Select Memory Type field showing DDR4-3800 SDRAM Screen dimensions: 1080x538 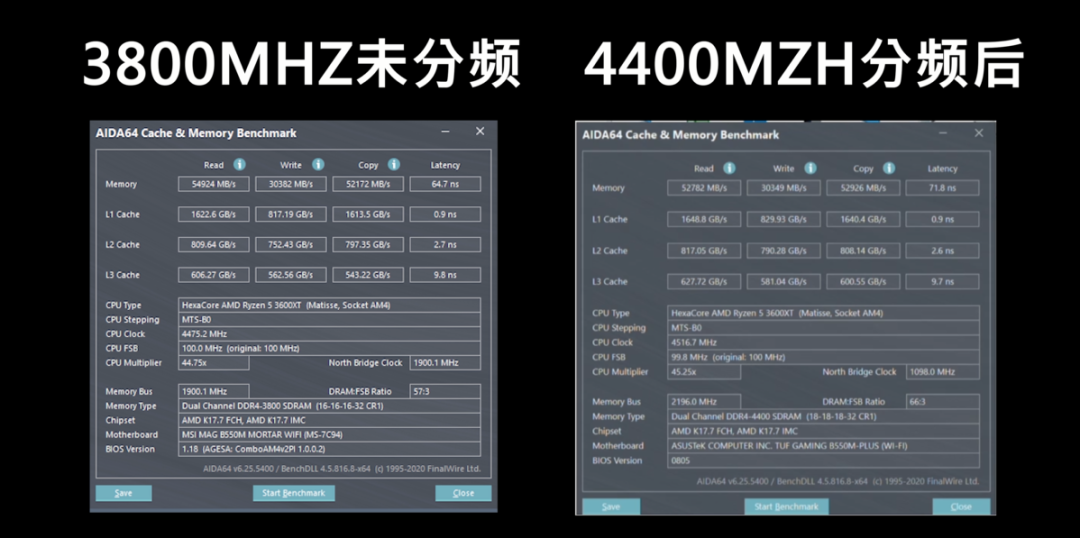tap(329, 406)
